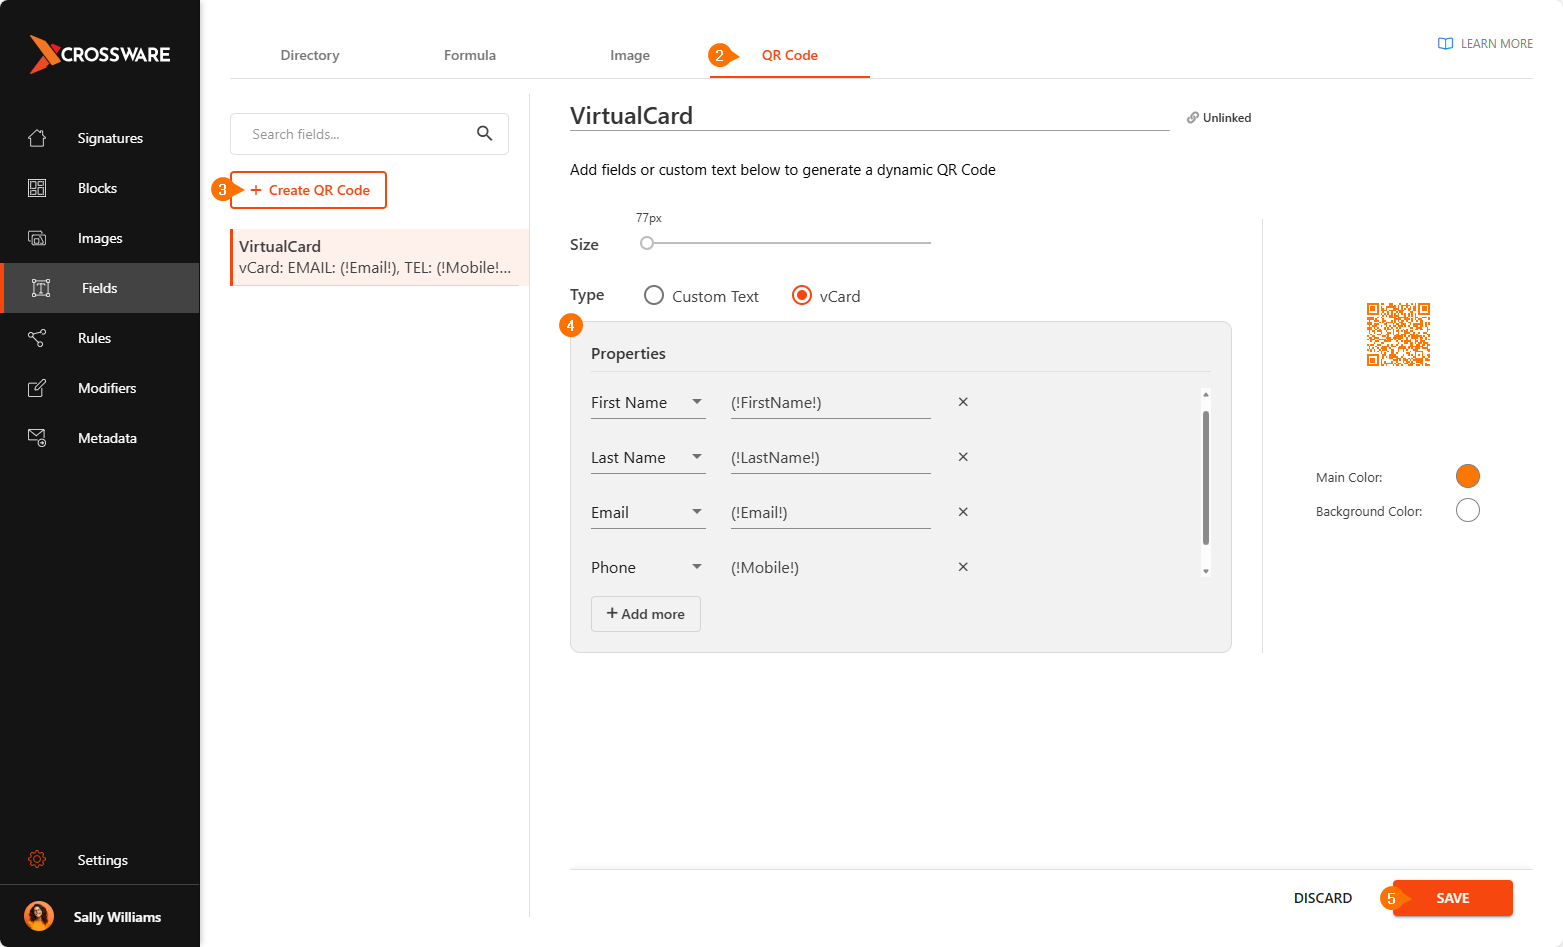Screen dimensions: 1563x947
Task: Toggle the Unlinked link status
Action: click(x=1218, y=118)
